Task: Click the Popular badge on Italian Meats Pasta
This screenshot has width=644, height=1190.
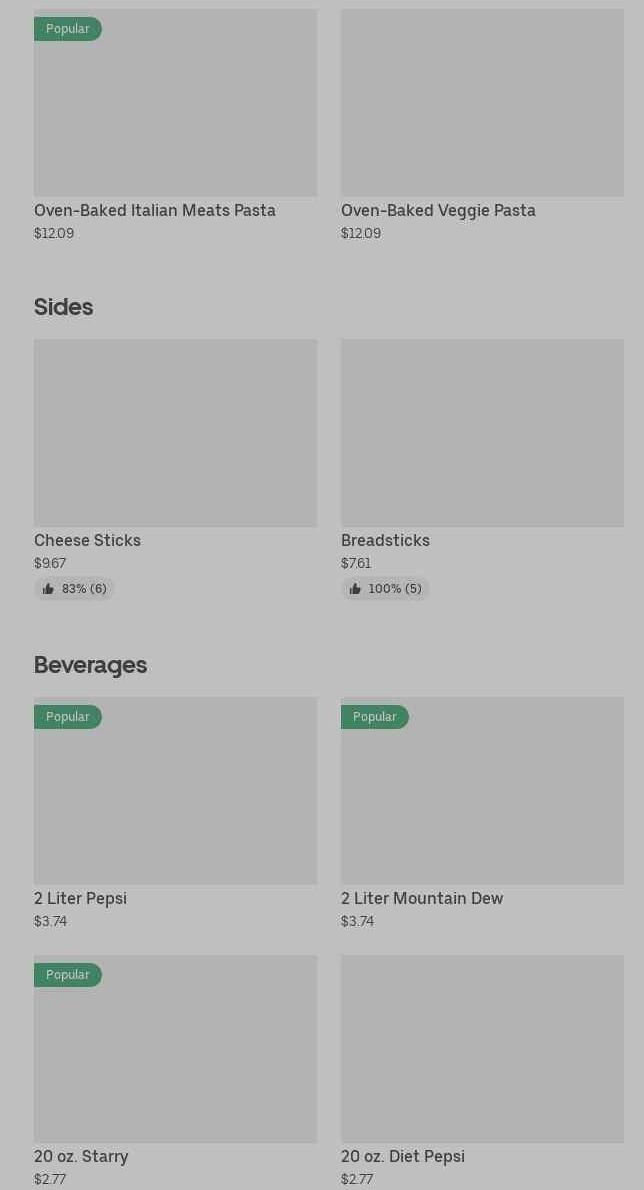Action: (x=67, y=29)
